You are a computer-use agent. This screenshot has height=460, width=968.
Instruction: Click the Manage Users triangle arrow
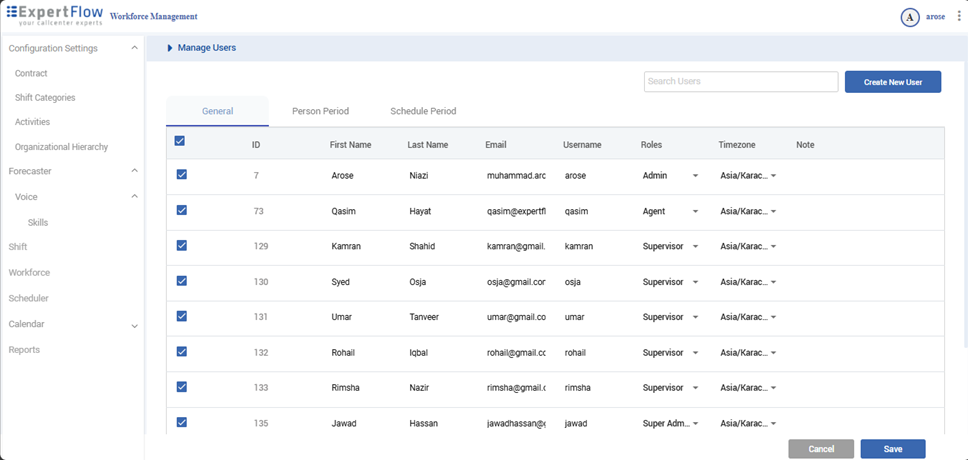(170, 48)
